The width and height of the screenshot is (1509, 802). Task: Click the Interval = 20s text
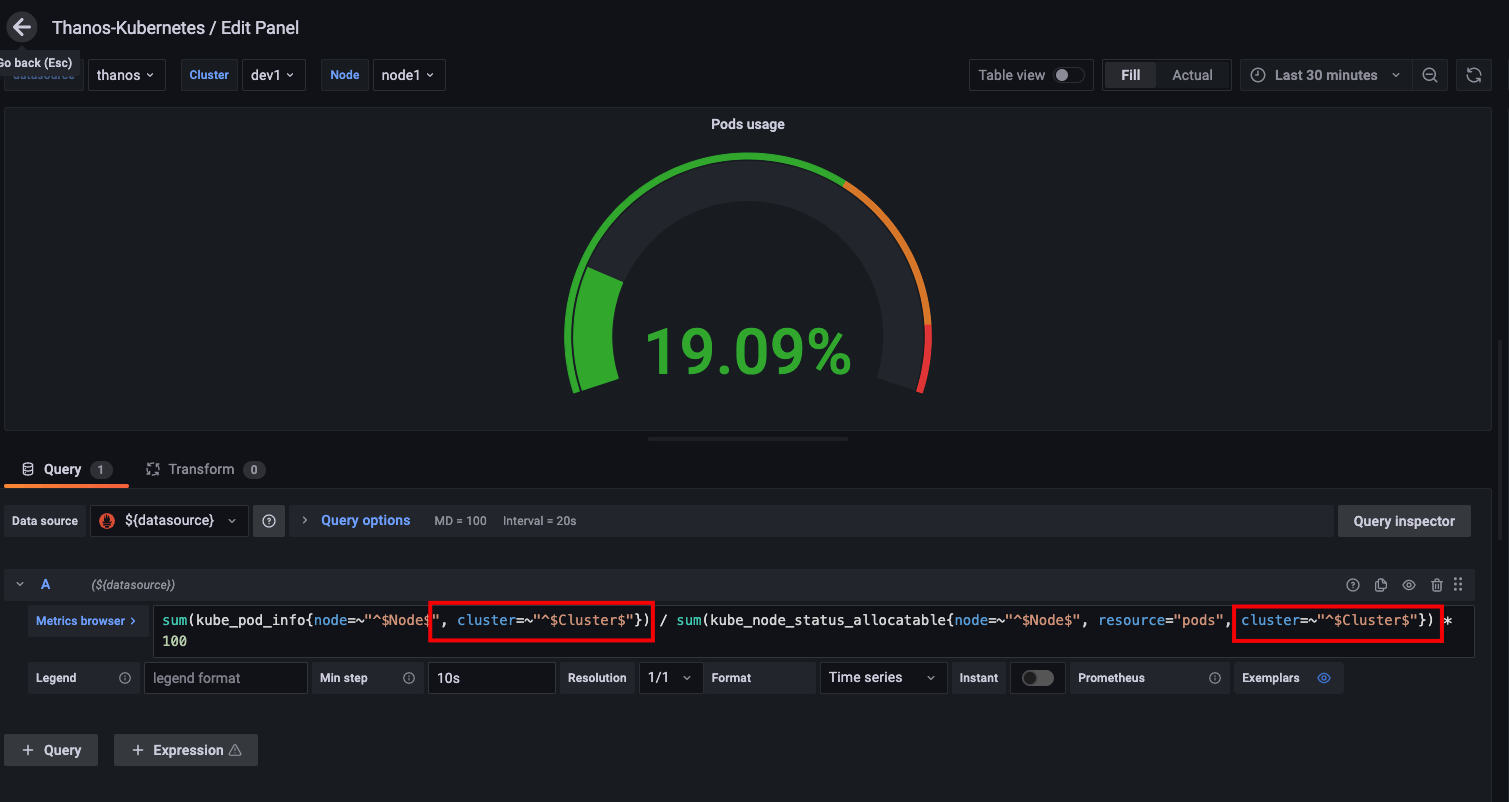(539, 521)
